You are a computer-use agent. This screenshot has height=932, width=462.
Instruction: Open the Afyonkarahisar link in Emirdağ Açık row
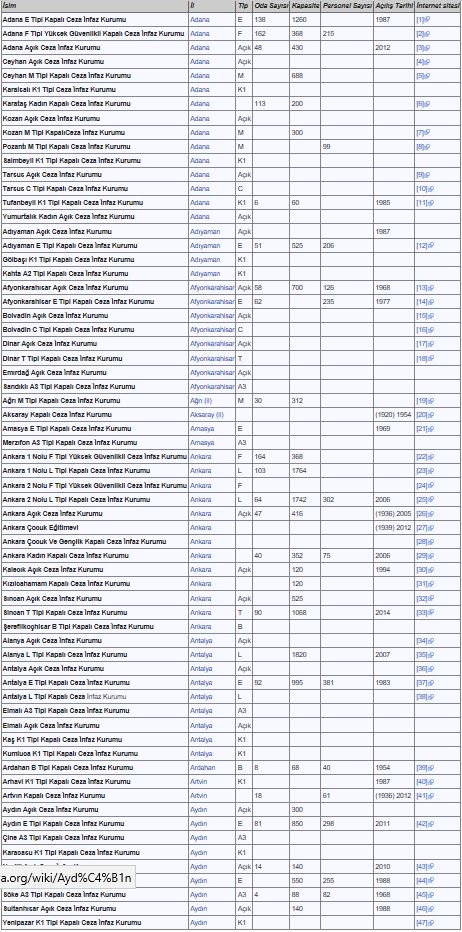(212, 373)
